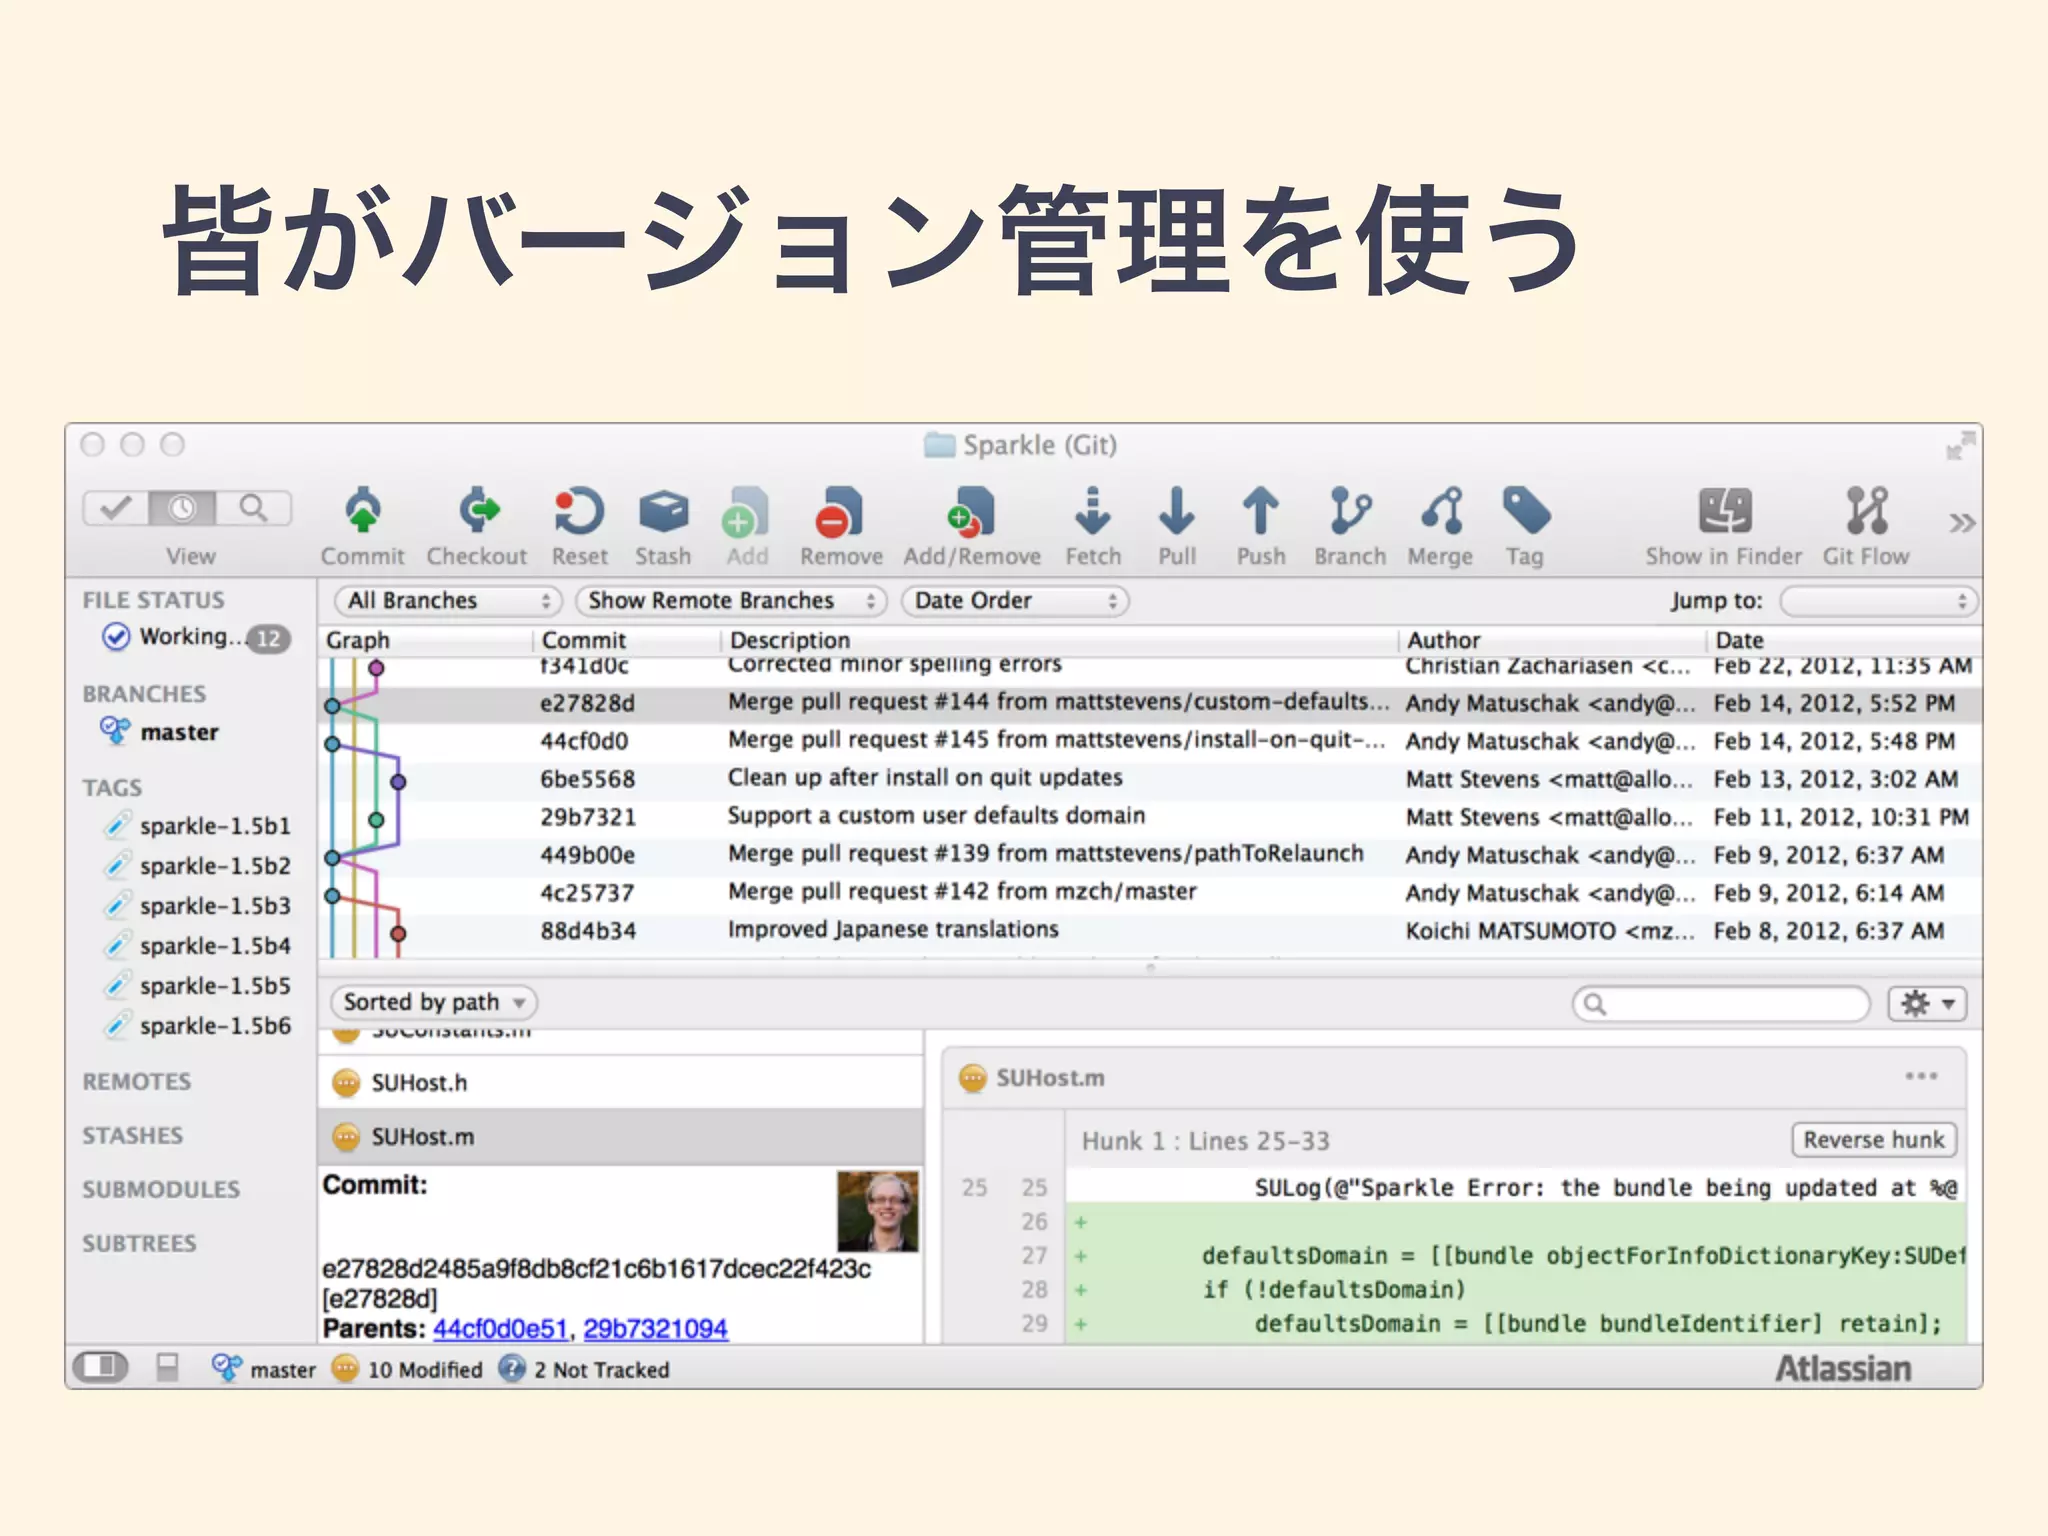This screenshot has height=1536, width=2048.
Task: Switch to log history clock view
Action: [x=182, y=508]
